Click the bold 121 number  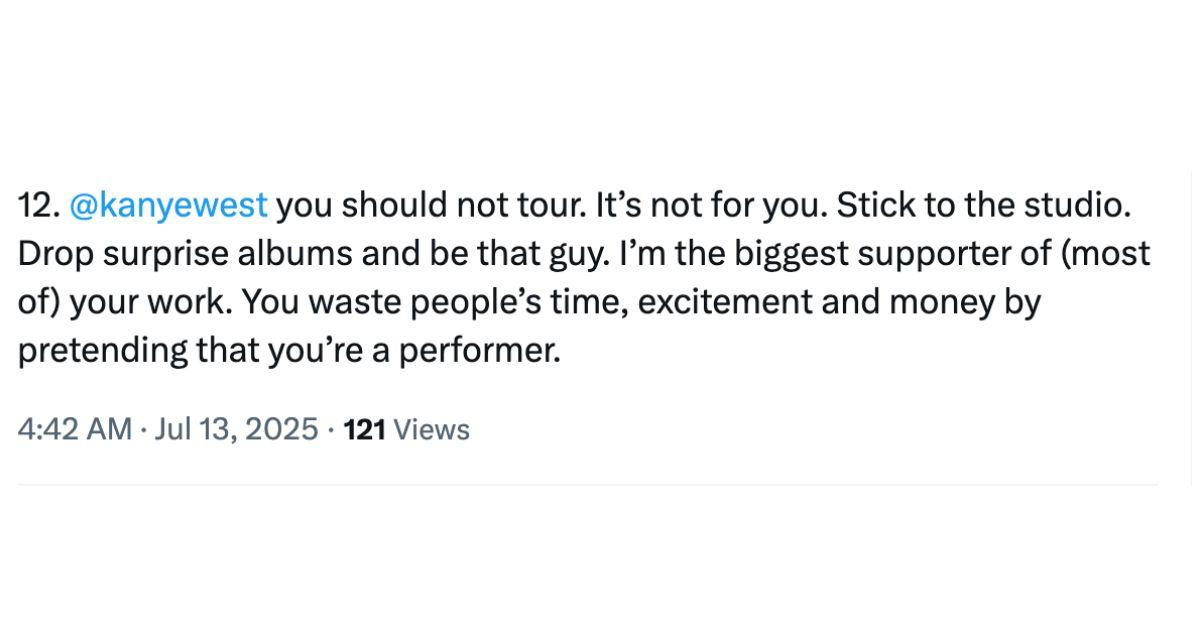pos(364,430)
